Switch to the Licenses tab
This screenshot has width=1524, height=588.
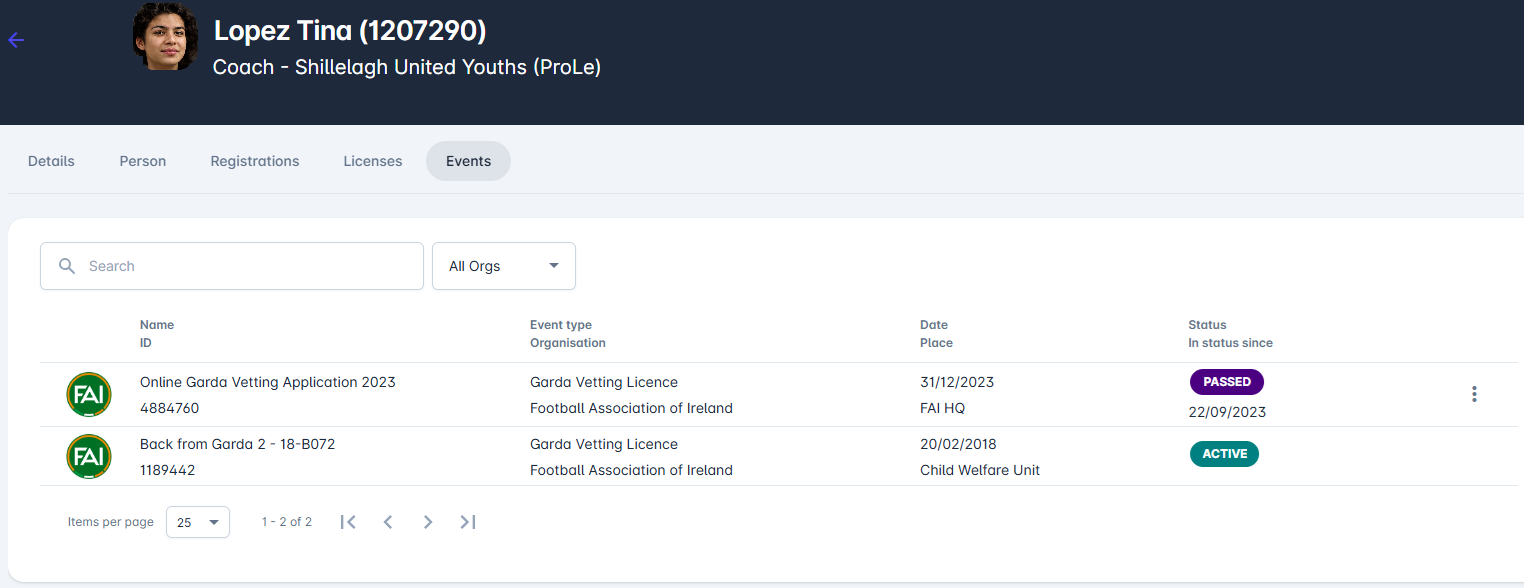coord(373,161)
